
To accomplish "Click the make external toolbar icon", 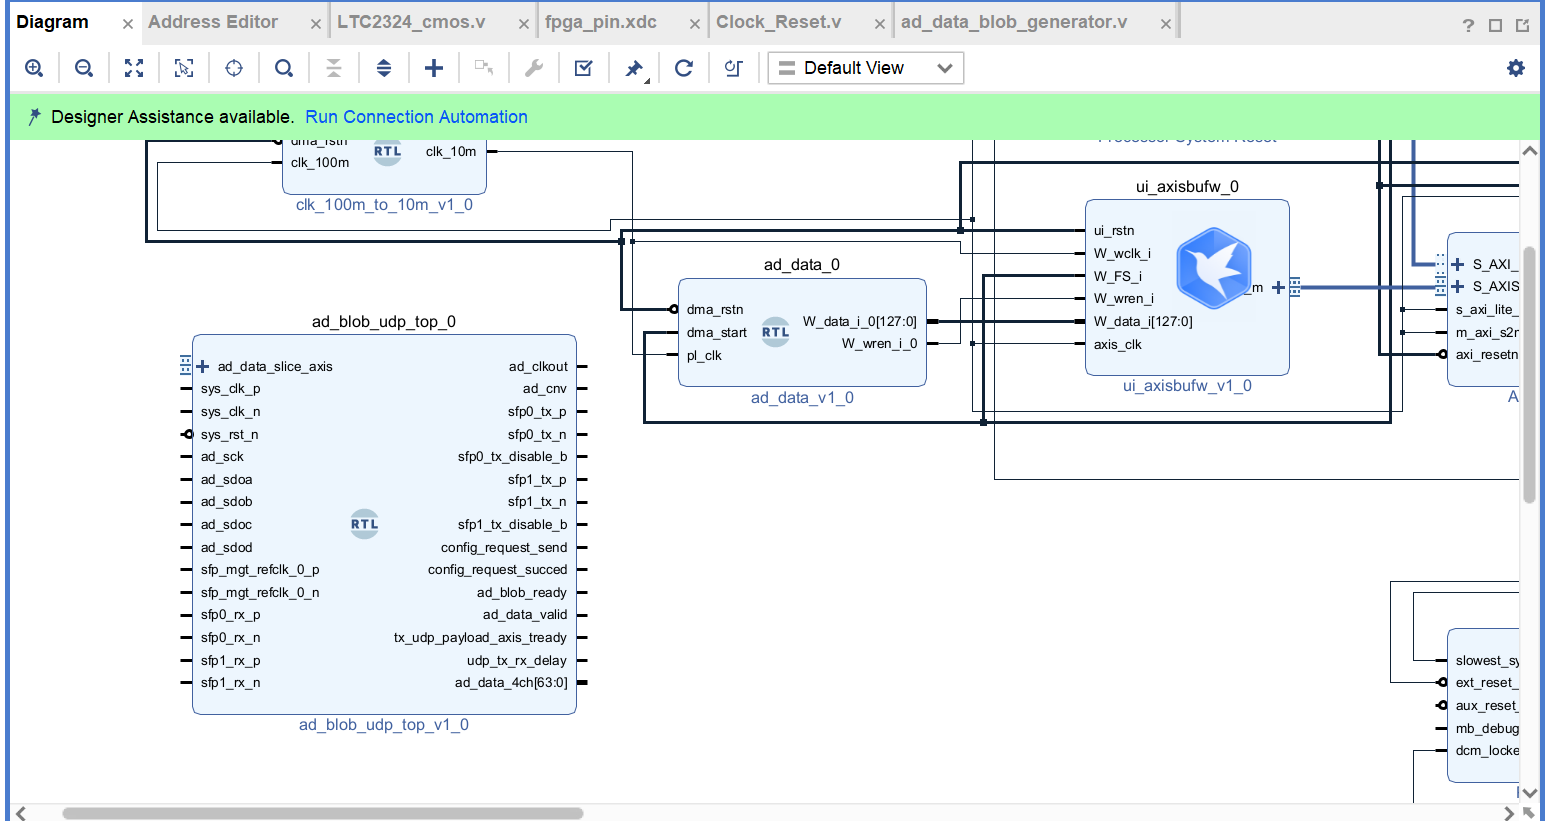I will [x=484, y=68].
